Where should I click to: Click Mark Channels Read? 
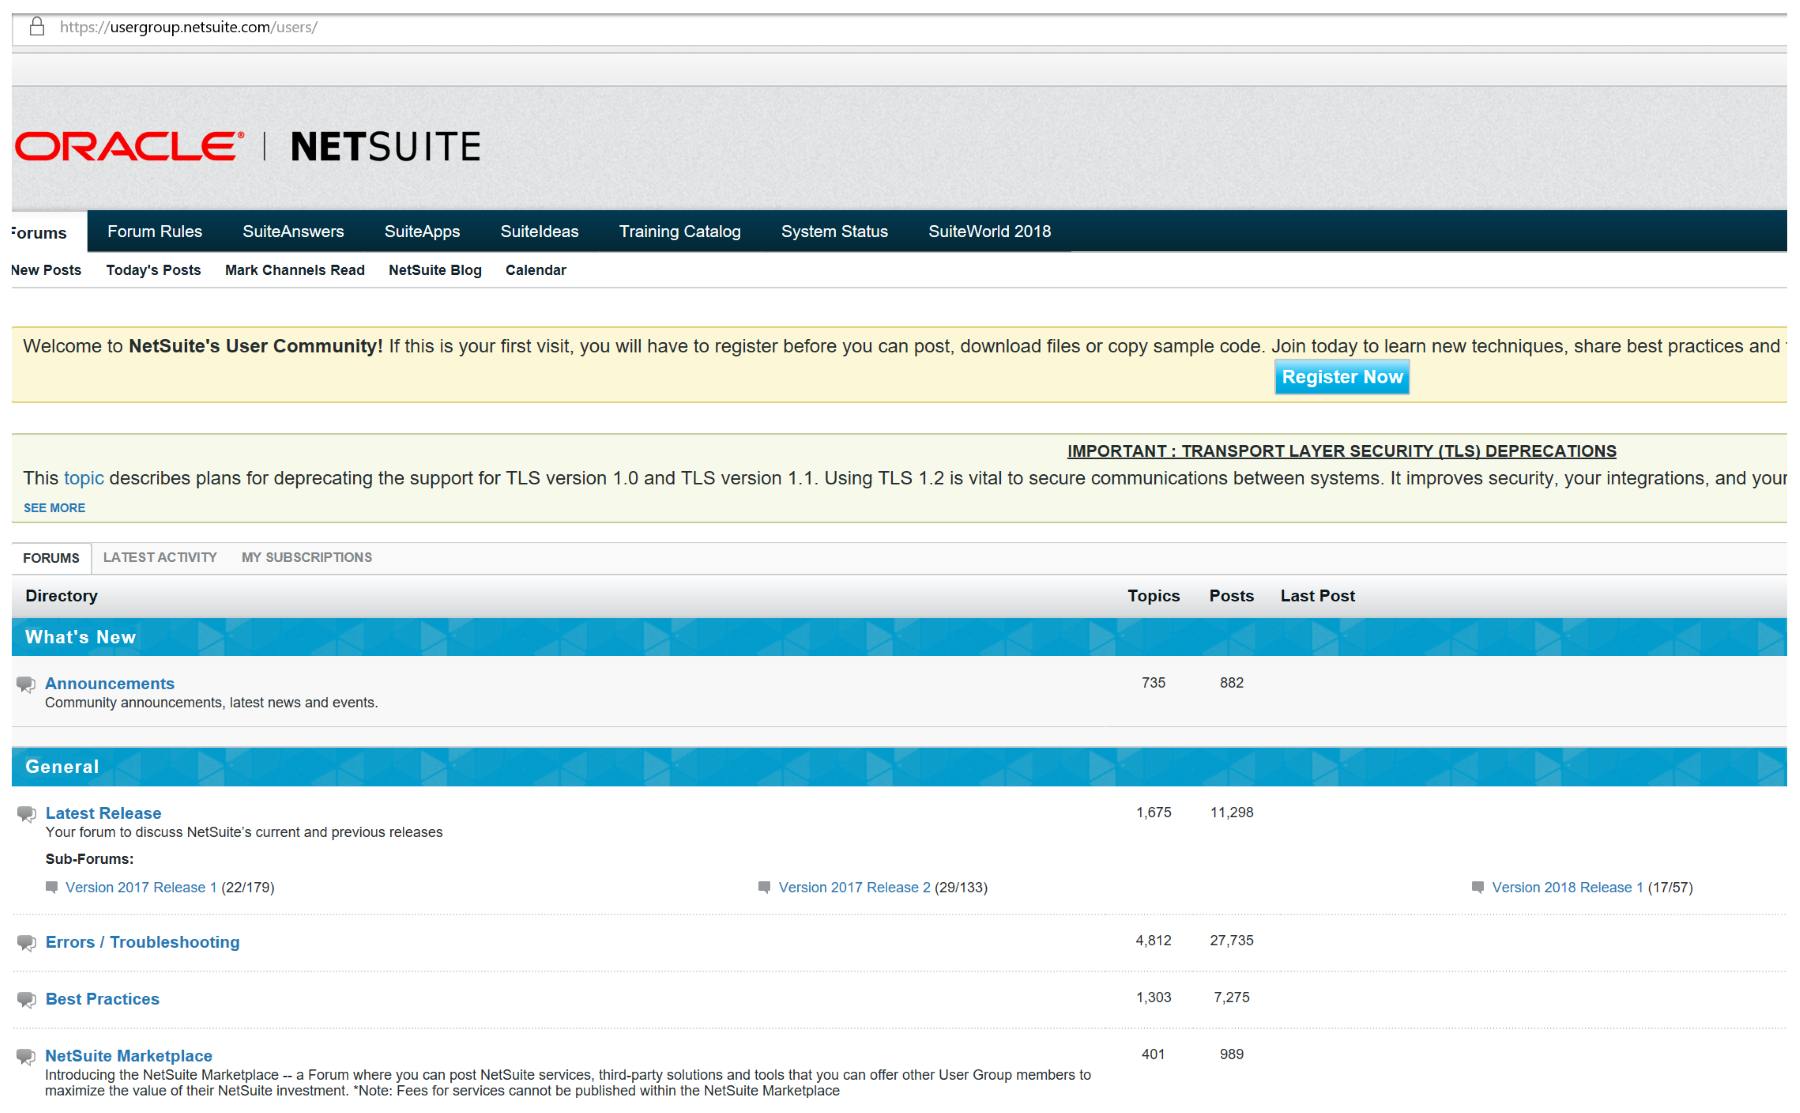pos(295,270)
